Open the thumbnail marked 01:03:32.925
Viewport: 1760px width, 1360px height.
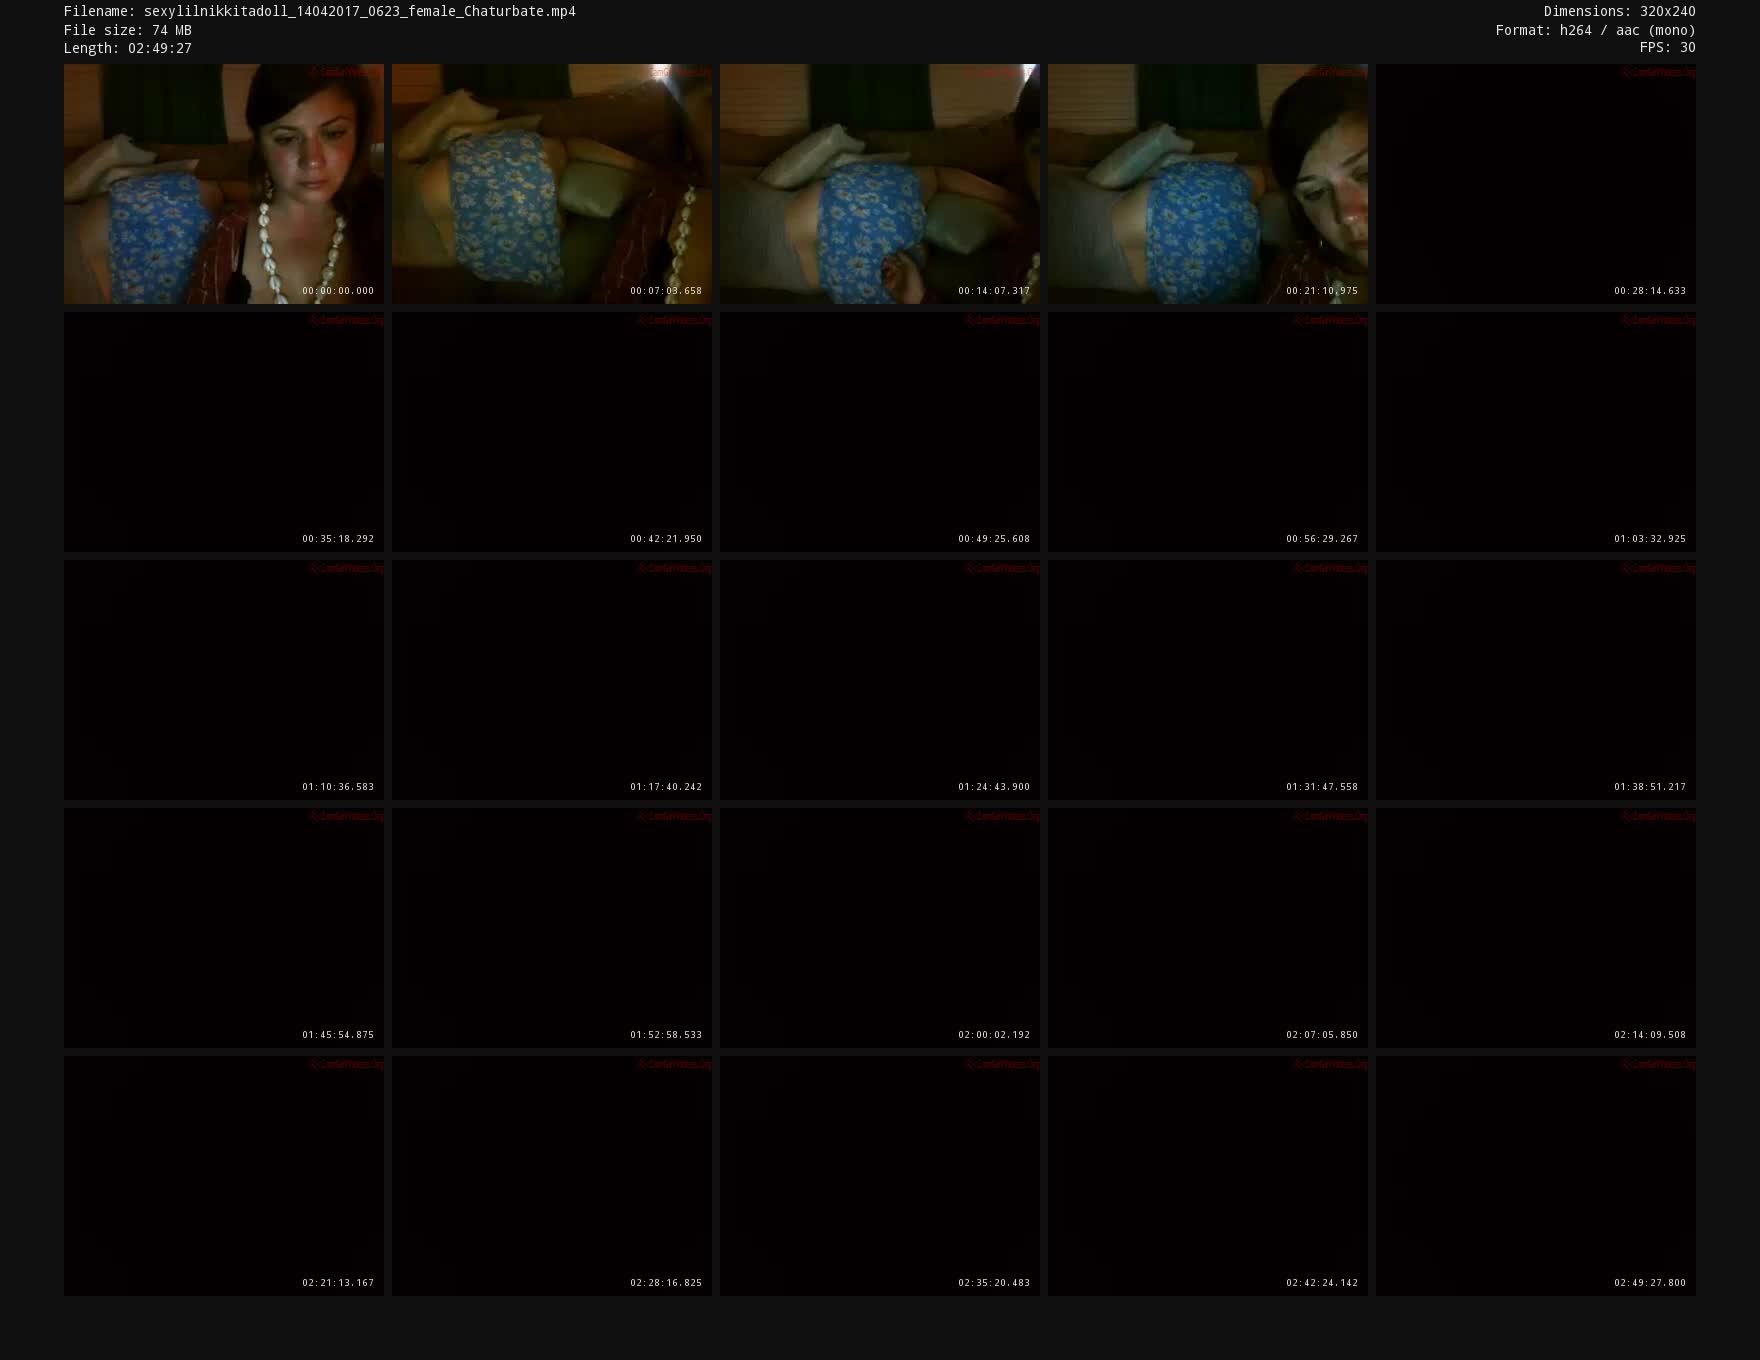1535,432
